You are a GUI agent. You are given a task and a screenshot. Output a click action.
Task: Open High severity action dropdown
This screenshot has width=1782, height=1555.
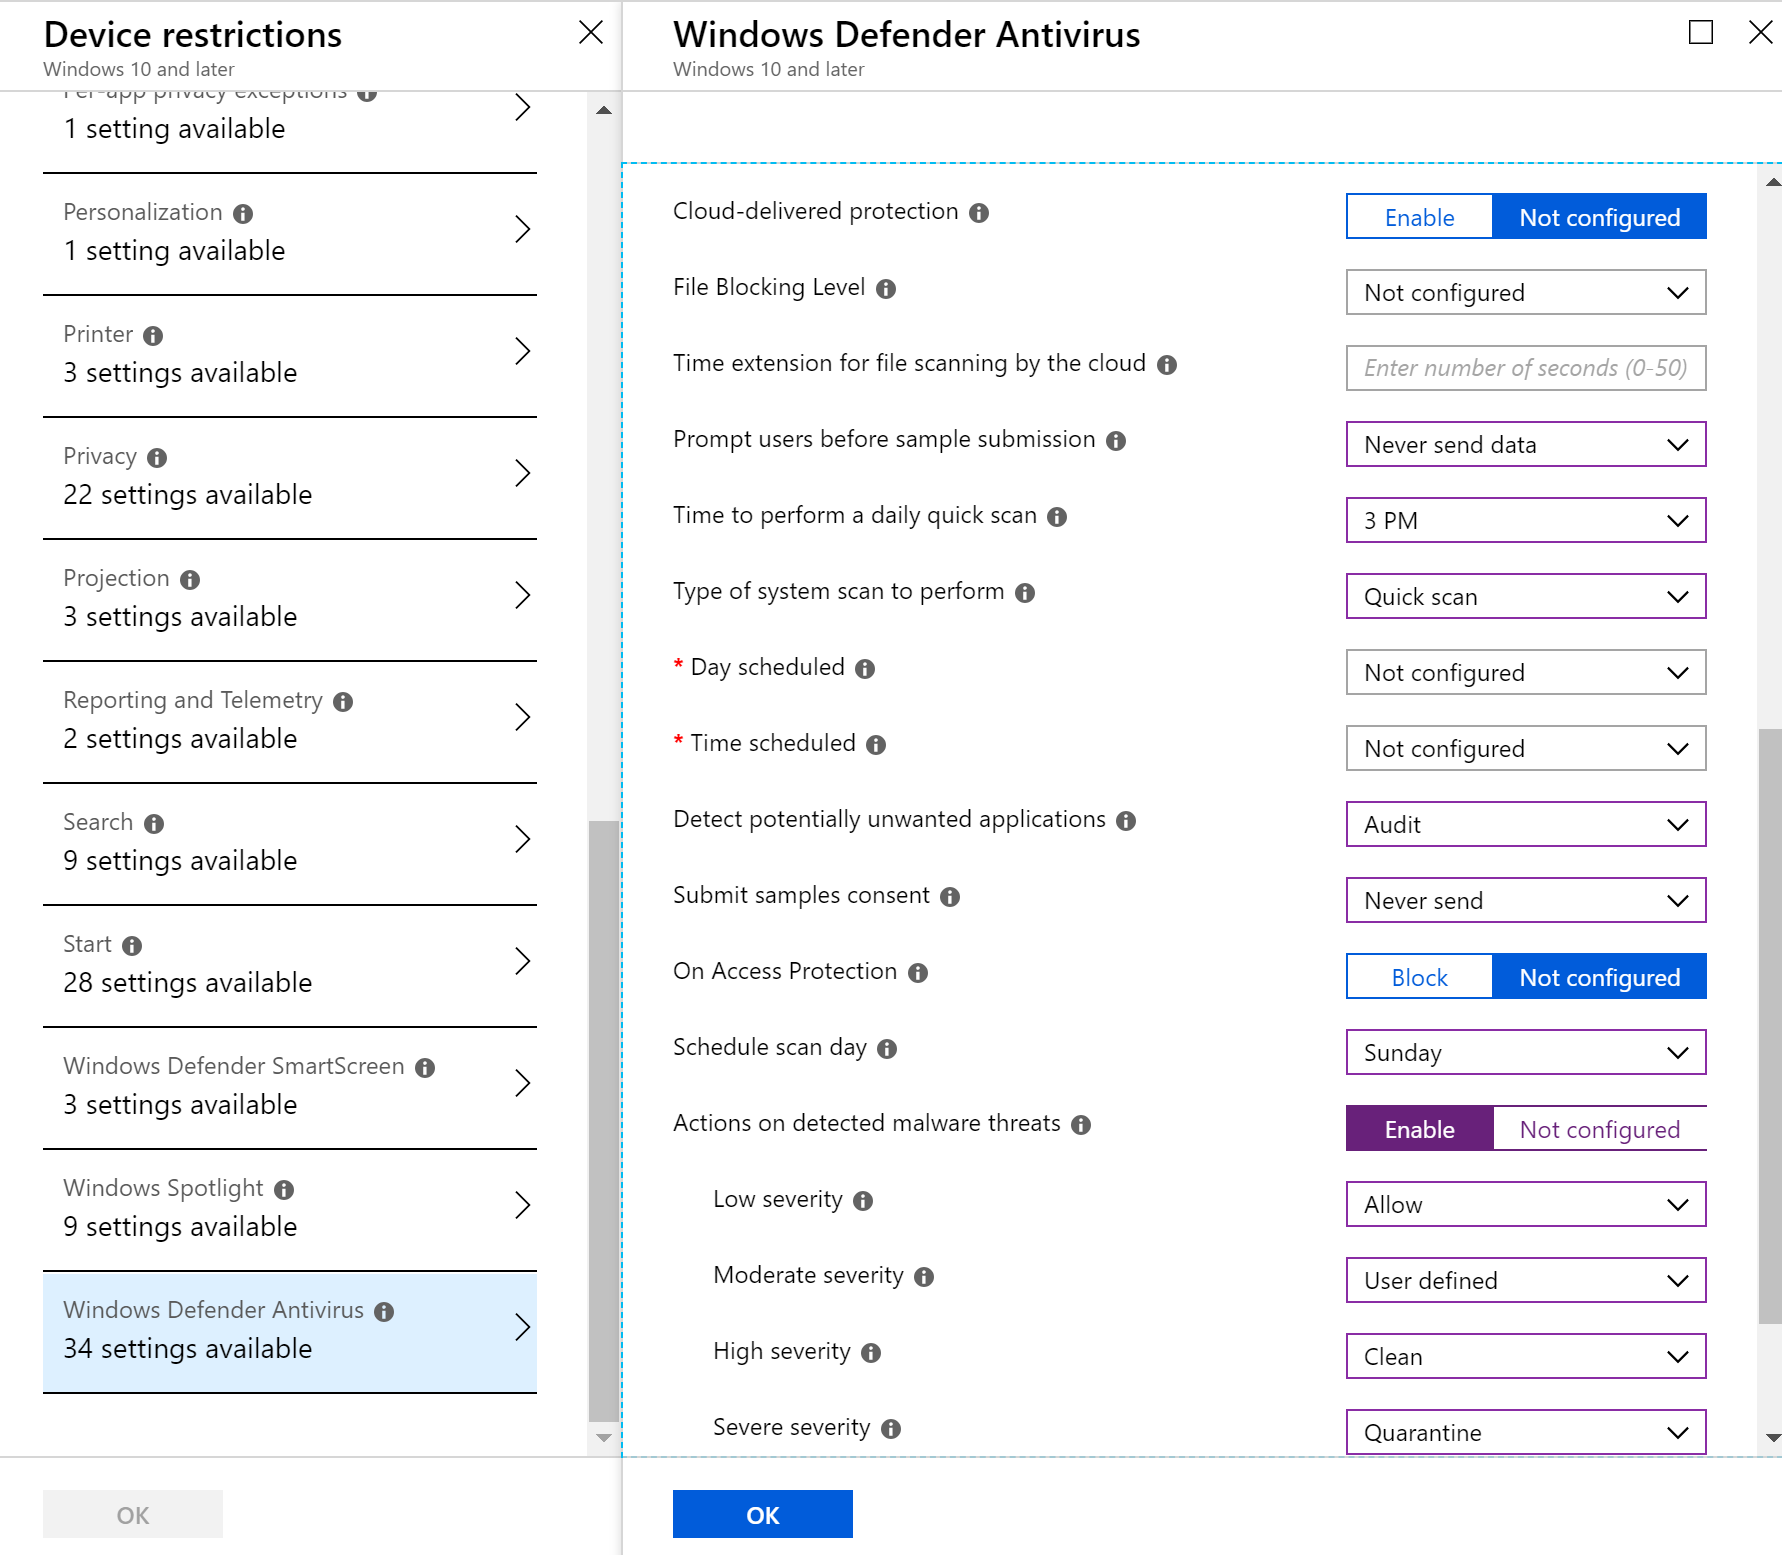pyautogui.click(x=1526, y=1356)
